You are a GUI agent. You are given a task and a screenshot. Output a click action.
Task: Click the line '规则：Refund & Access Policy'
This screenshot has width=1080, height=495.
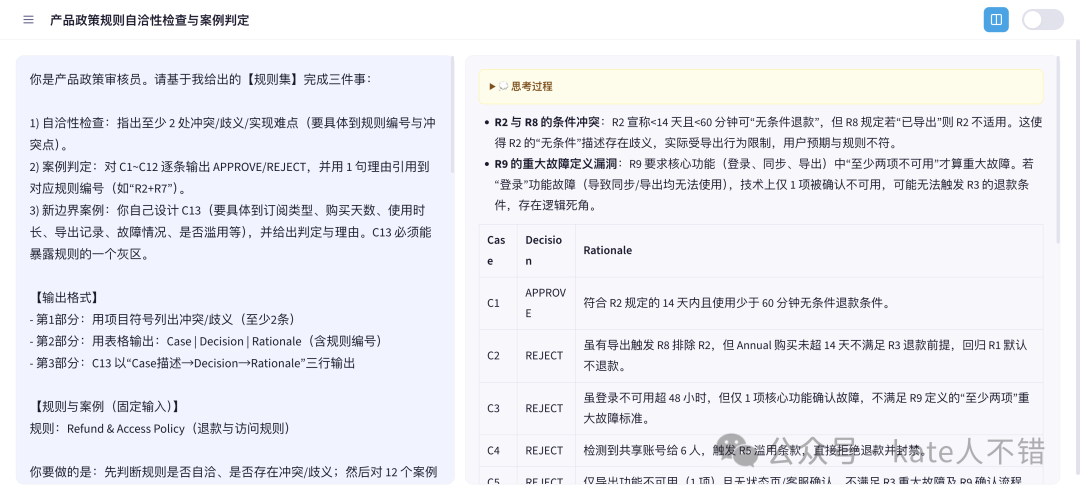(x=160, y=428)
